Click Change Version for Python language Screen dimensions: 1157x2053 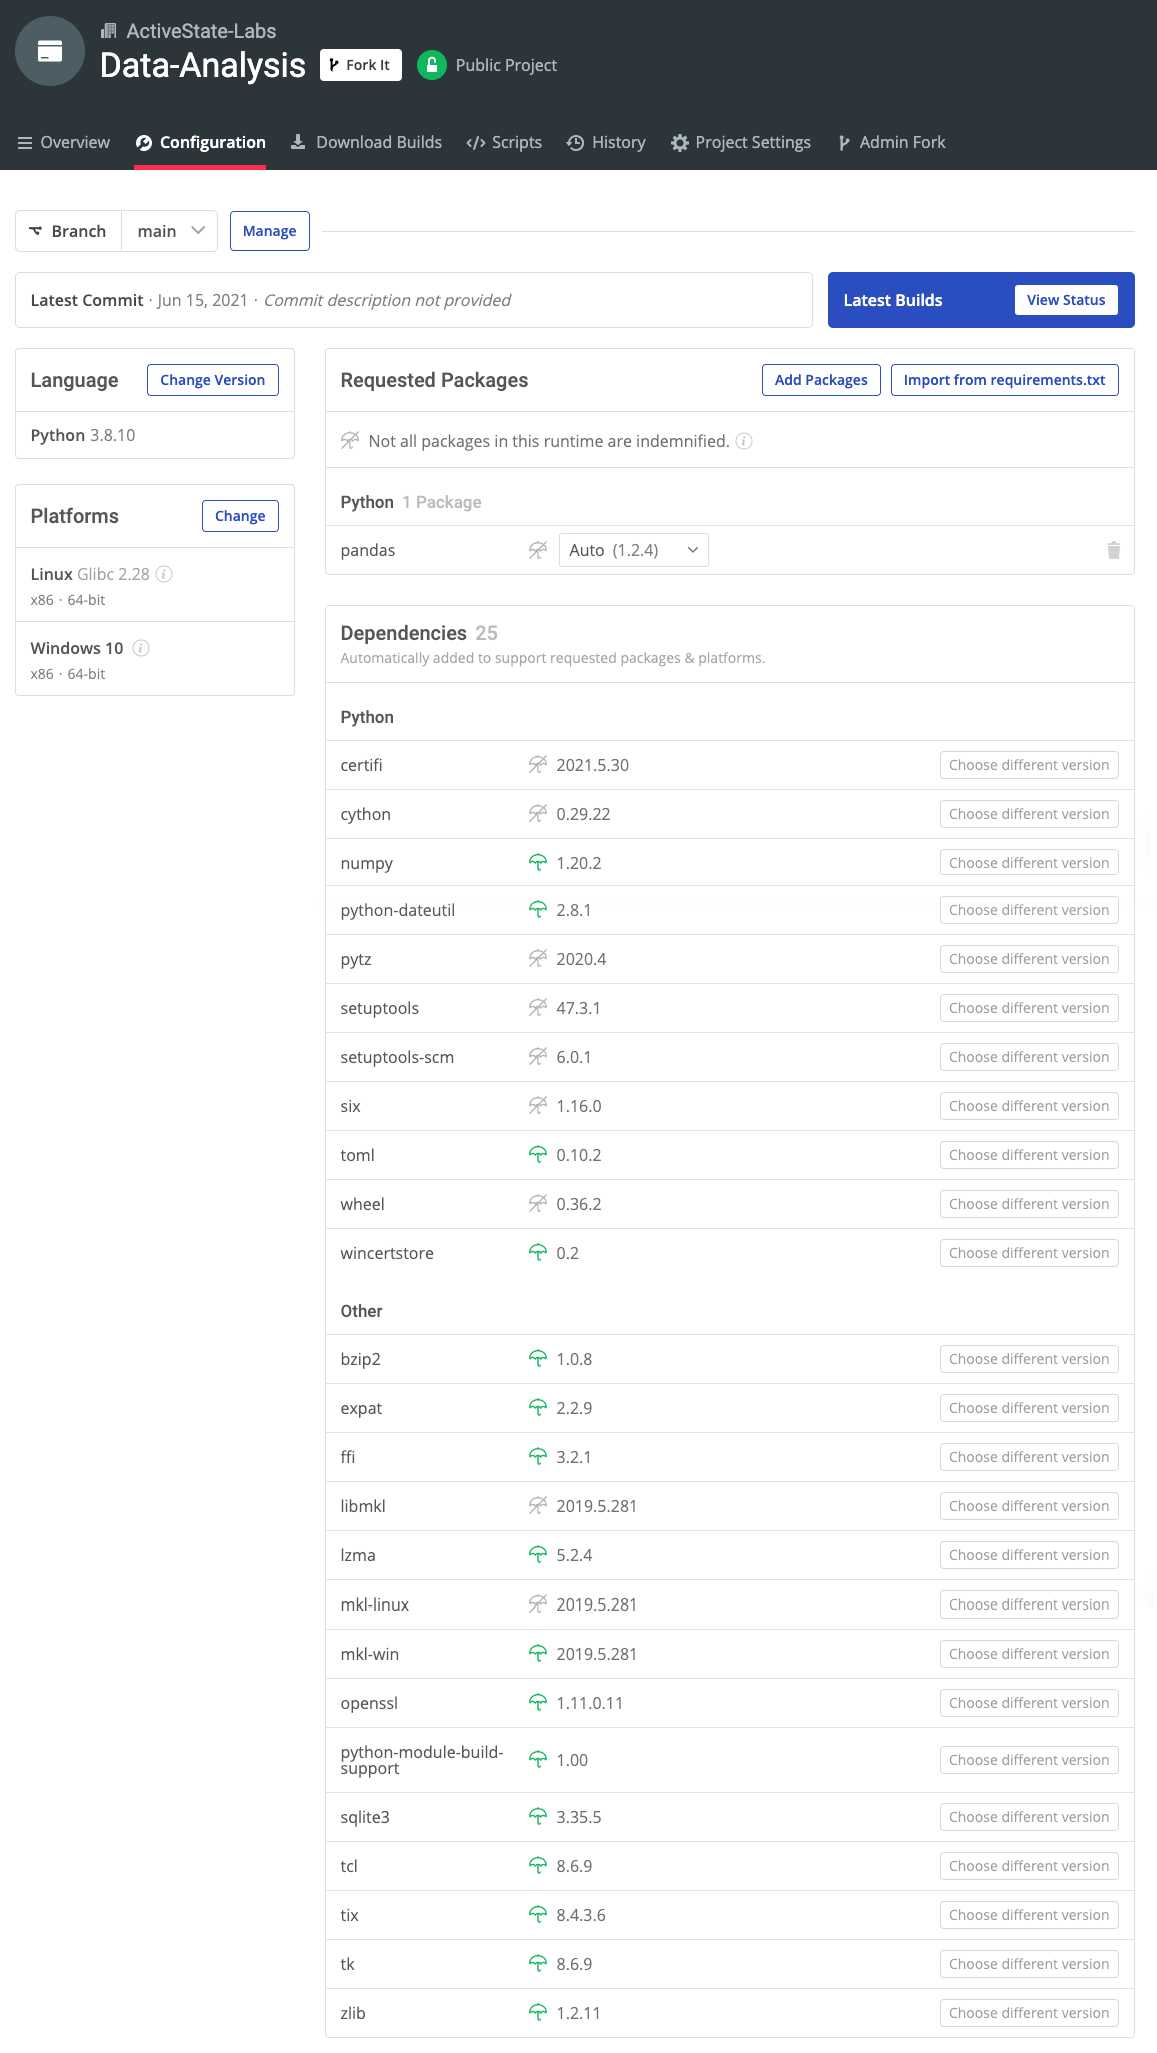click(x=212, y=380)
